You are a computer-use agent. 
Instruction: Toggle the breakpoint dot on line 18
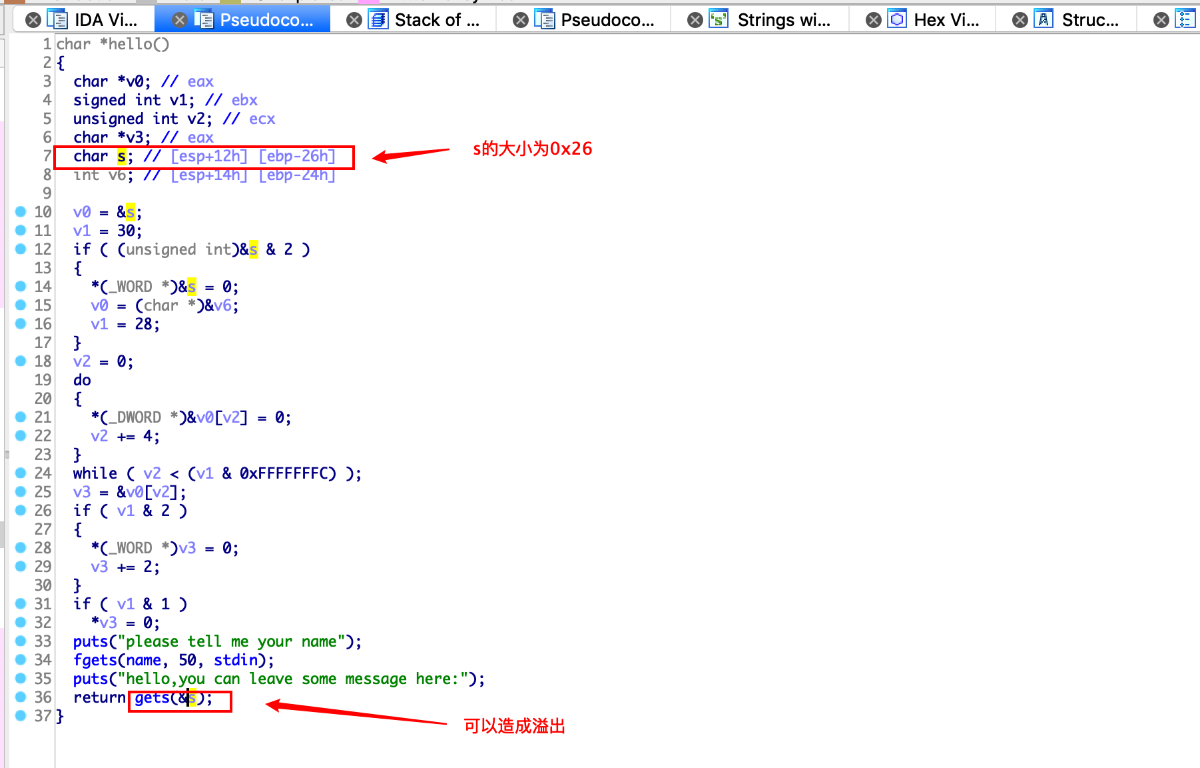21,361
